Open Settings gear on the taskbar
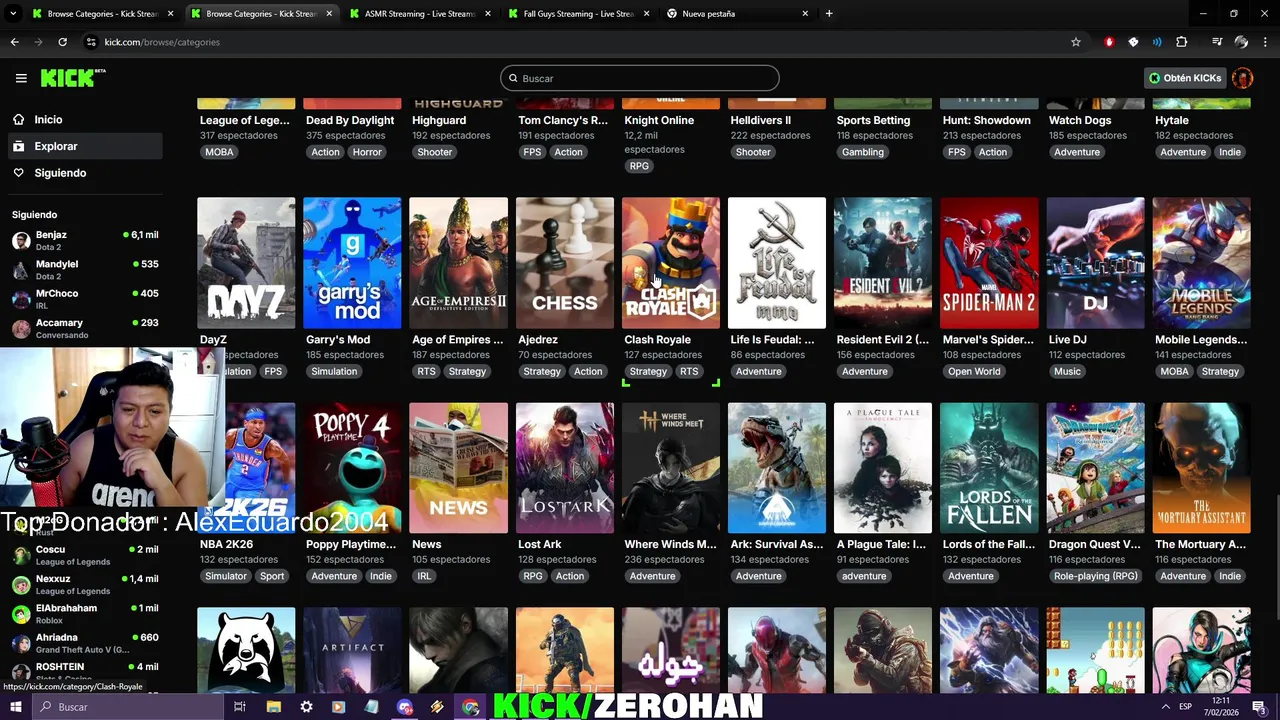 pyautogui.click(x=306, y=707)
